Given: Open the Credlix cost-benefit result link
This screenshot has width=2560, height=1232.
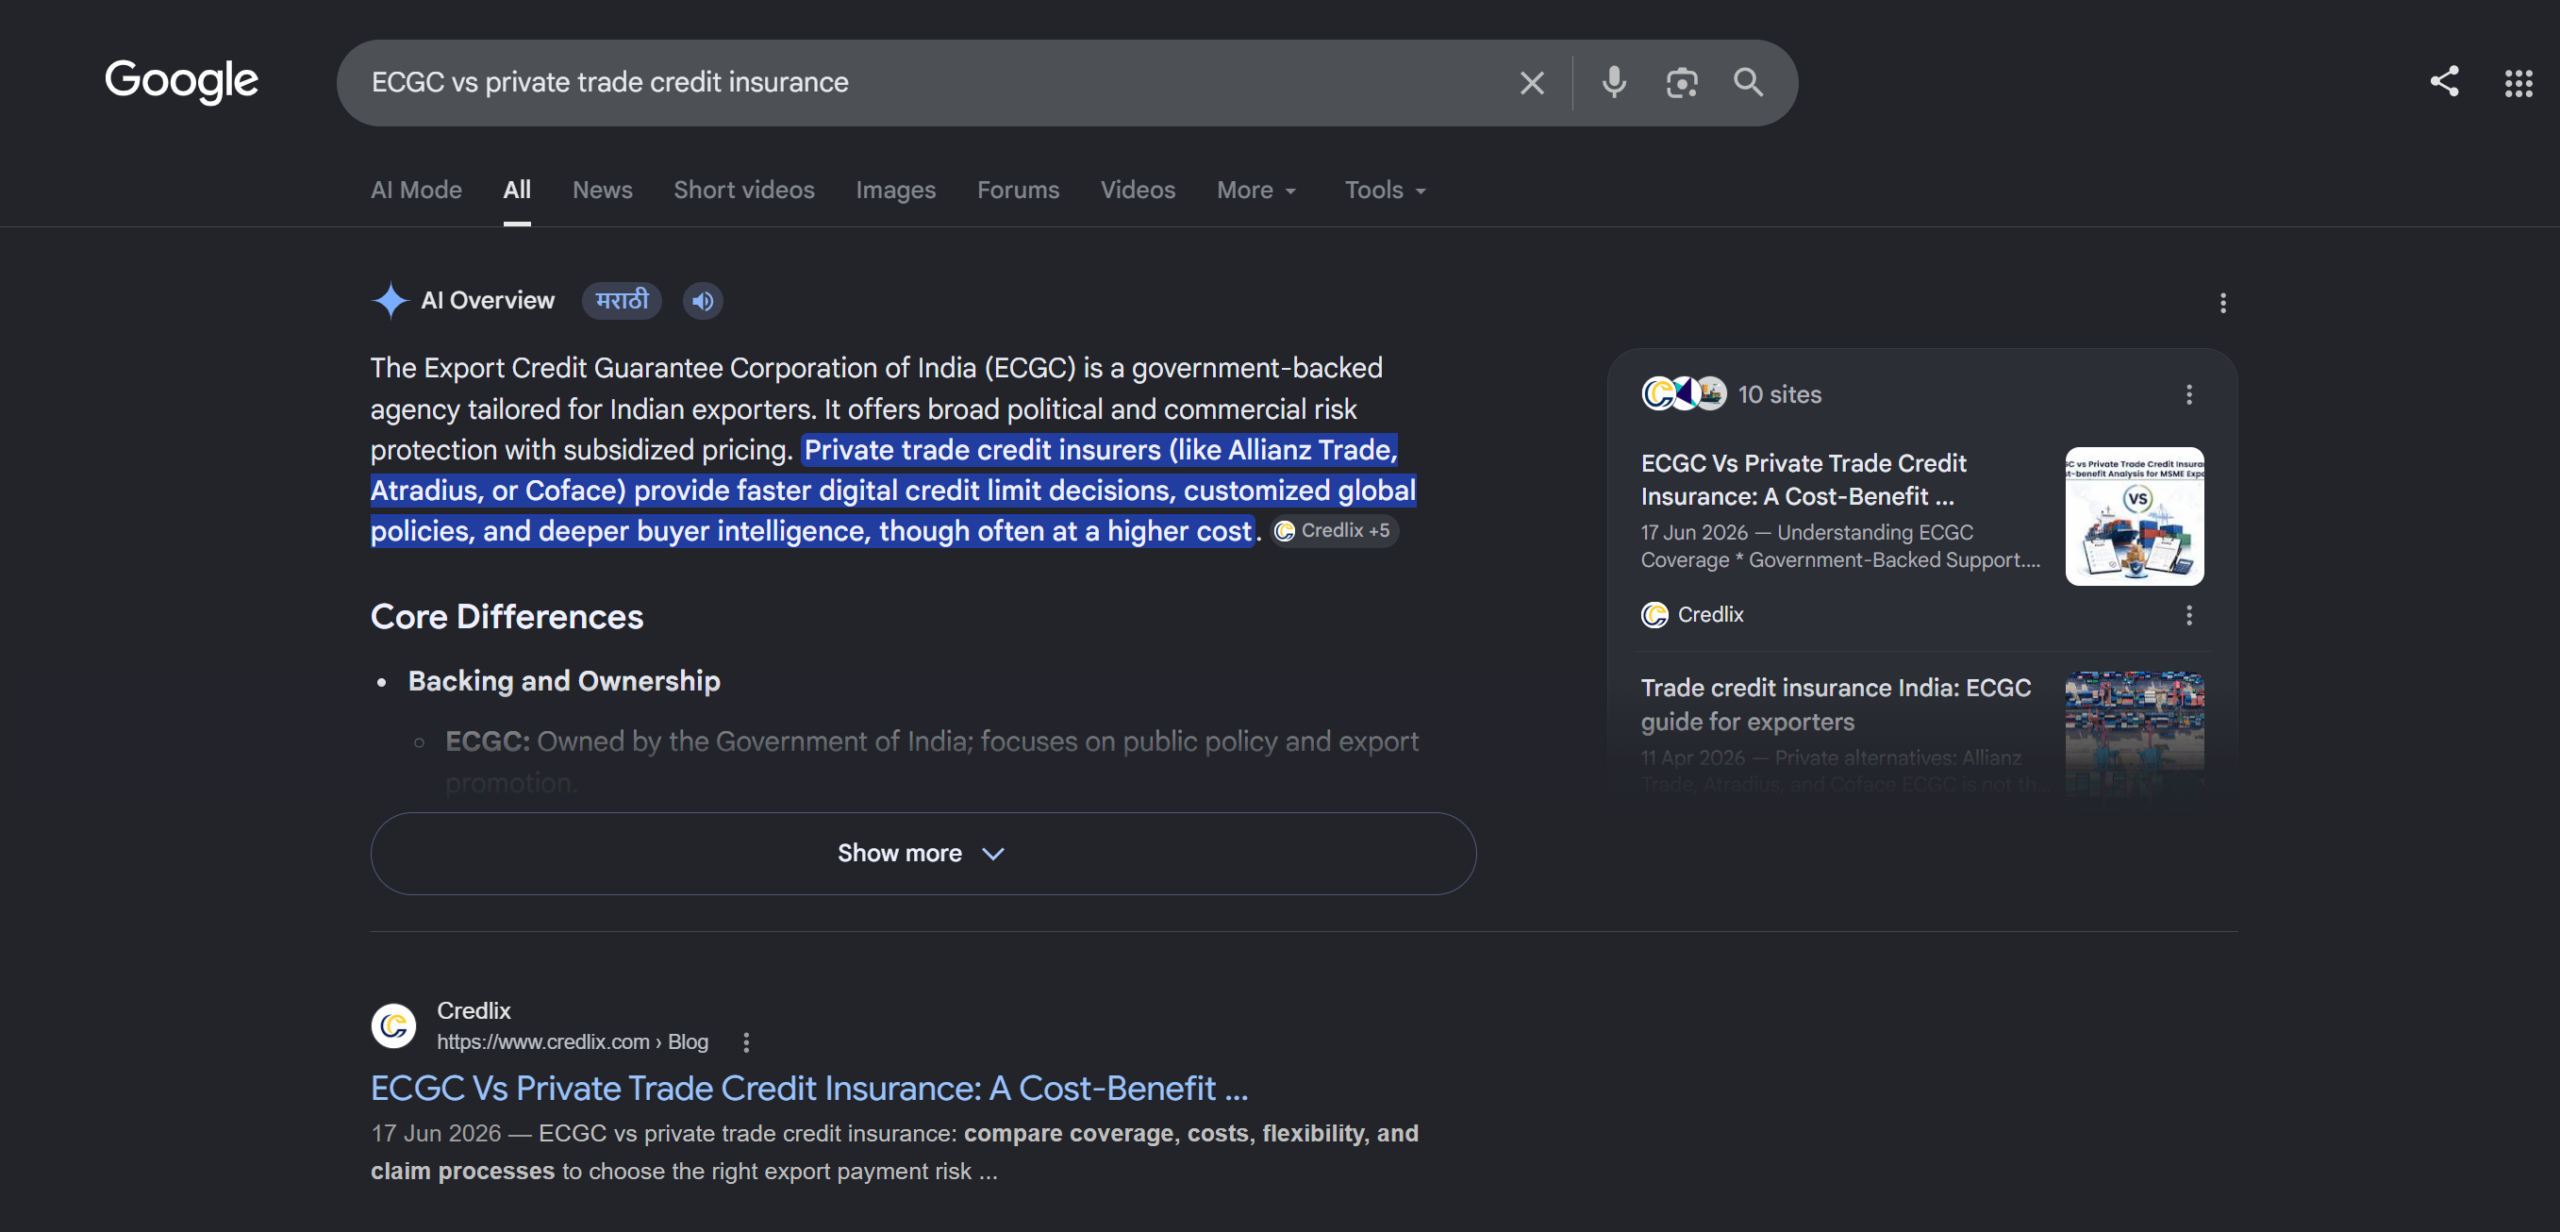Looking at the screenshot, I should (809, 1088).
